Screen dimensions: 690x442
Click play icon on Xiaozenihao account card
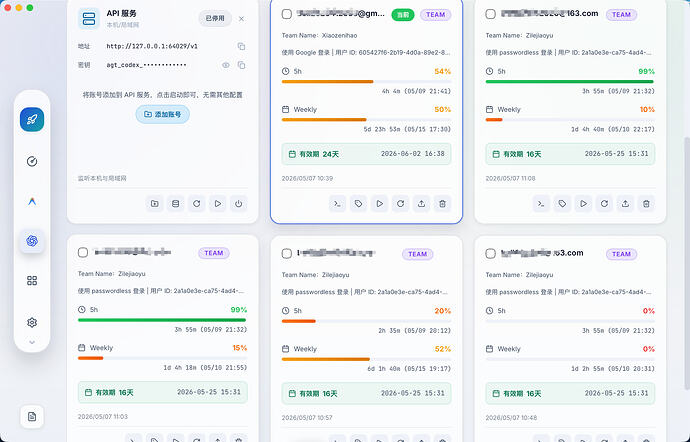click(x=379, y=204)
